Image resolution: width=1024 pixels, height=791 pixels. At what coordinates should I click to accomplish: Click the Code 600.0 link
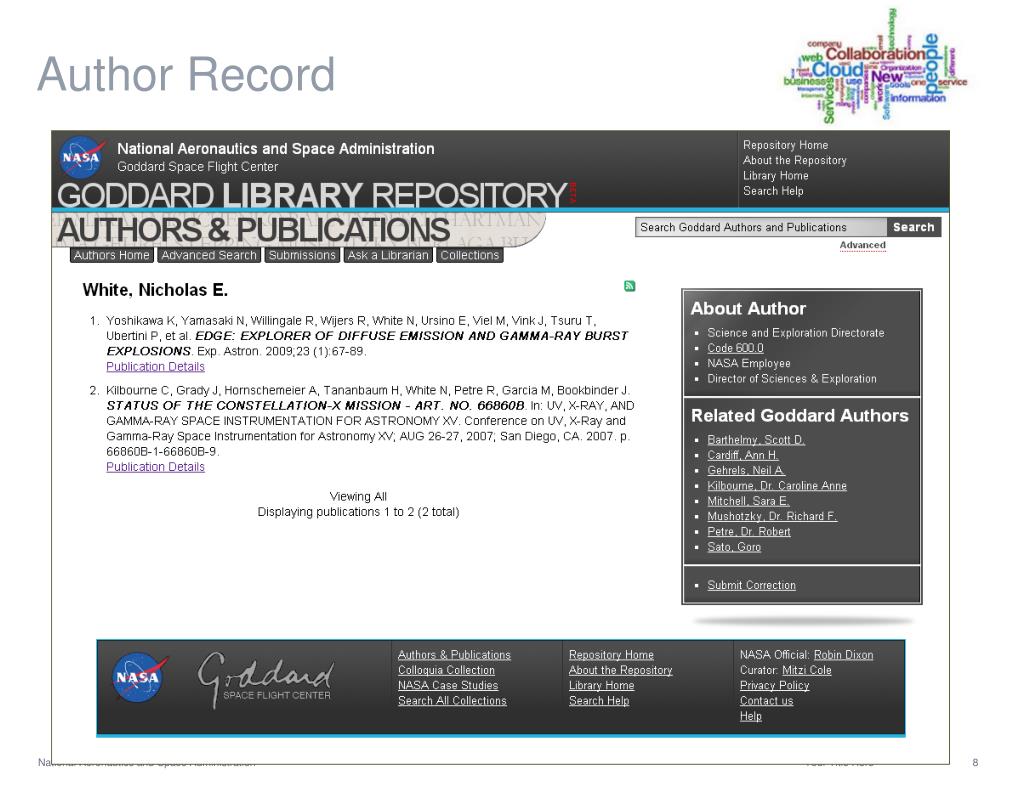[735, 348]
